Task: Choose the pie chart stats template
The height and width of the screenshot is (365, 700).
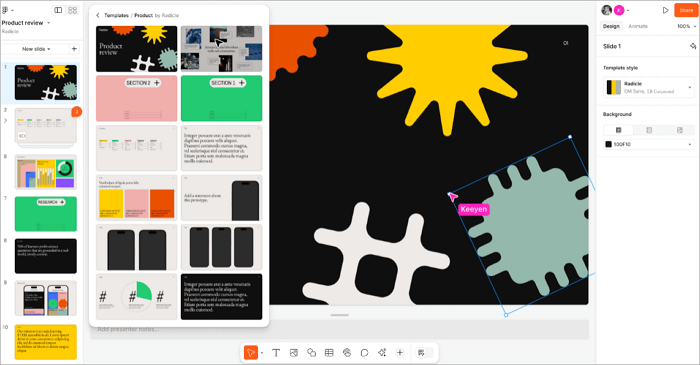Action: (x=137, y=297)
